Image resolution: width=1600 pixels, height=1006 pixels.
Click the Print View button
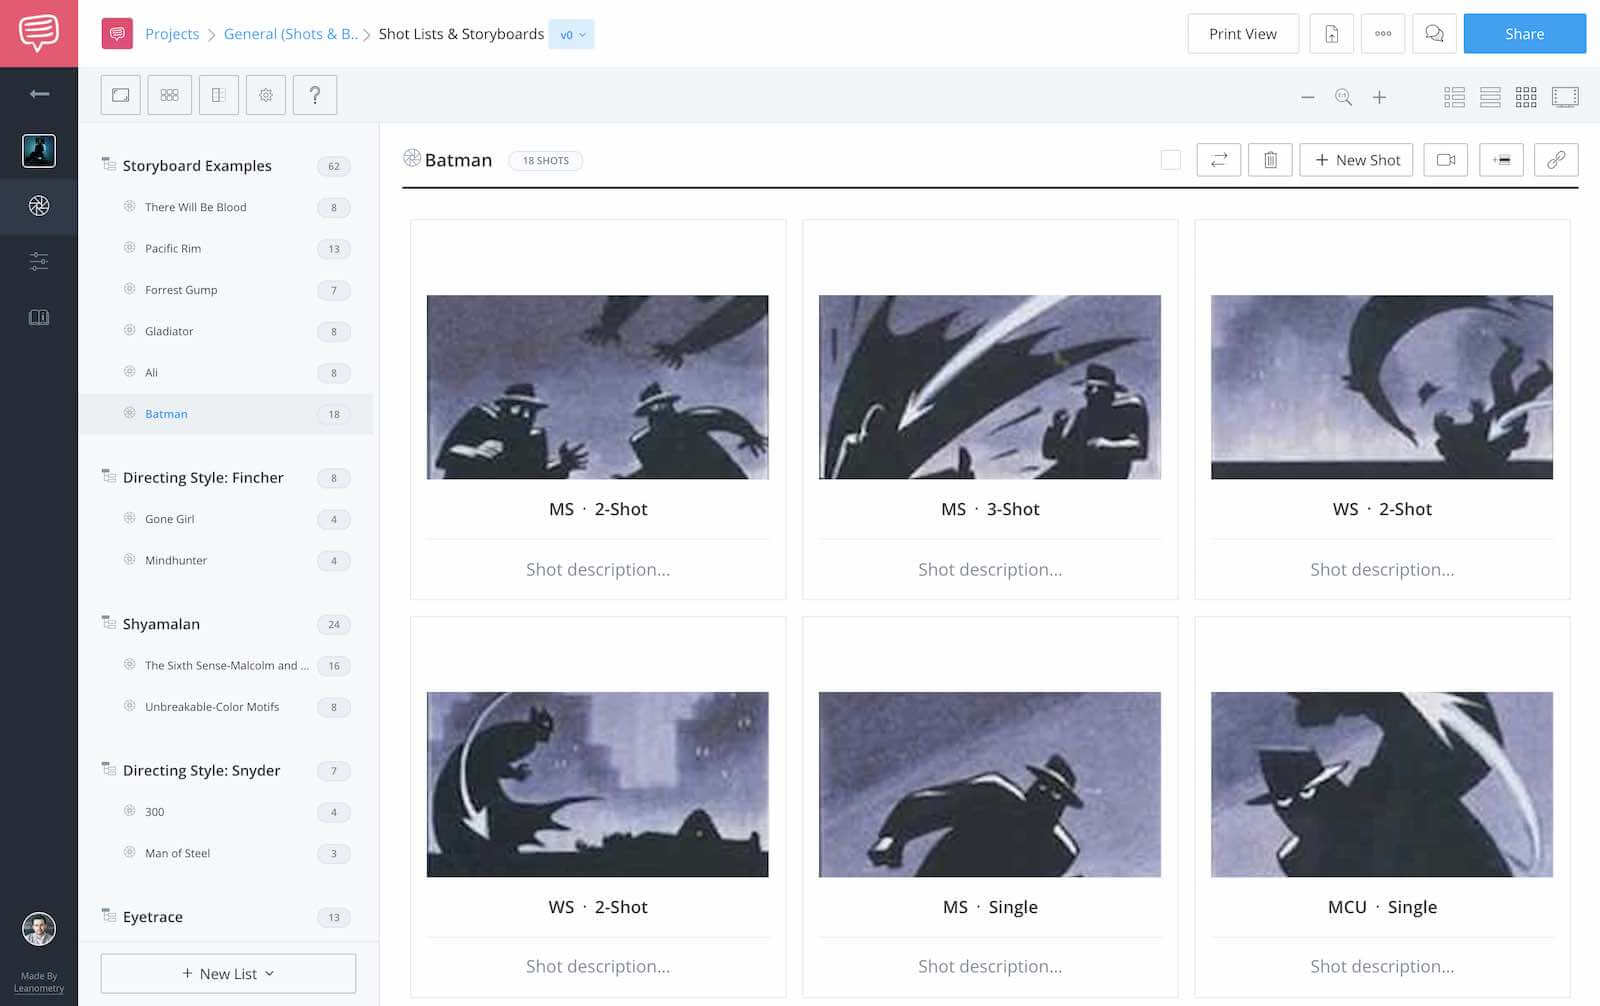[1243, 34]
